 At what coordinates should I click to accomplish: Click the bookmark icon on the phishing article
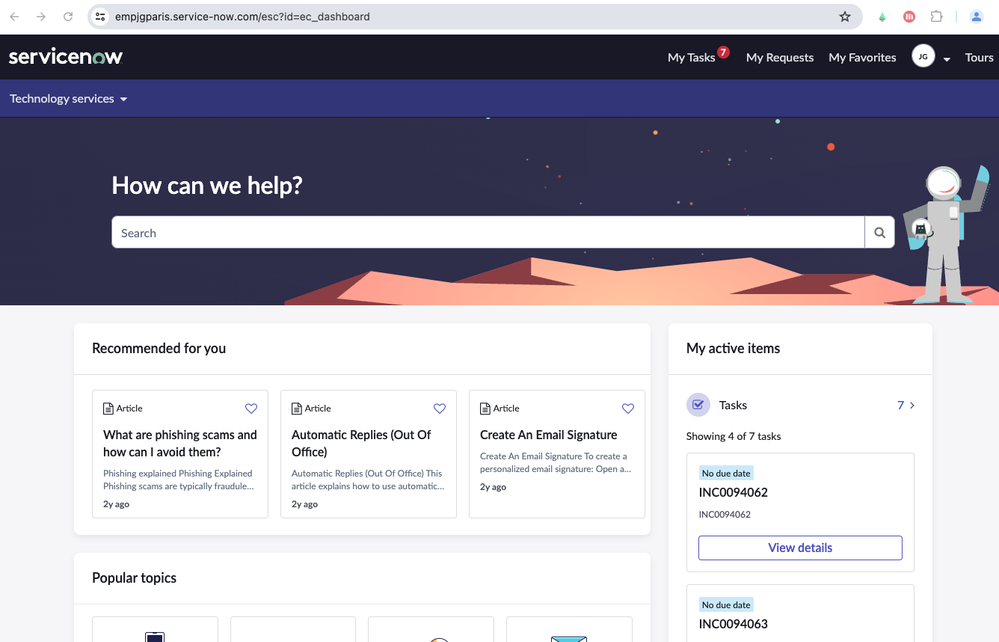click(x=251, y=408)
